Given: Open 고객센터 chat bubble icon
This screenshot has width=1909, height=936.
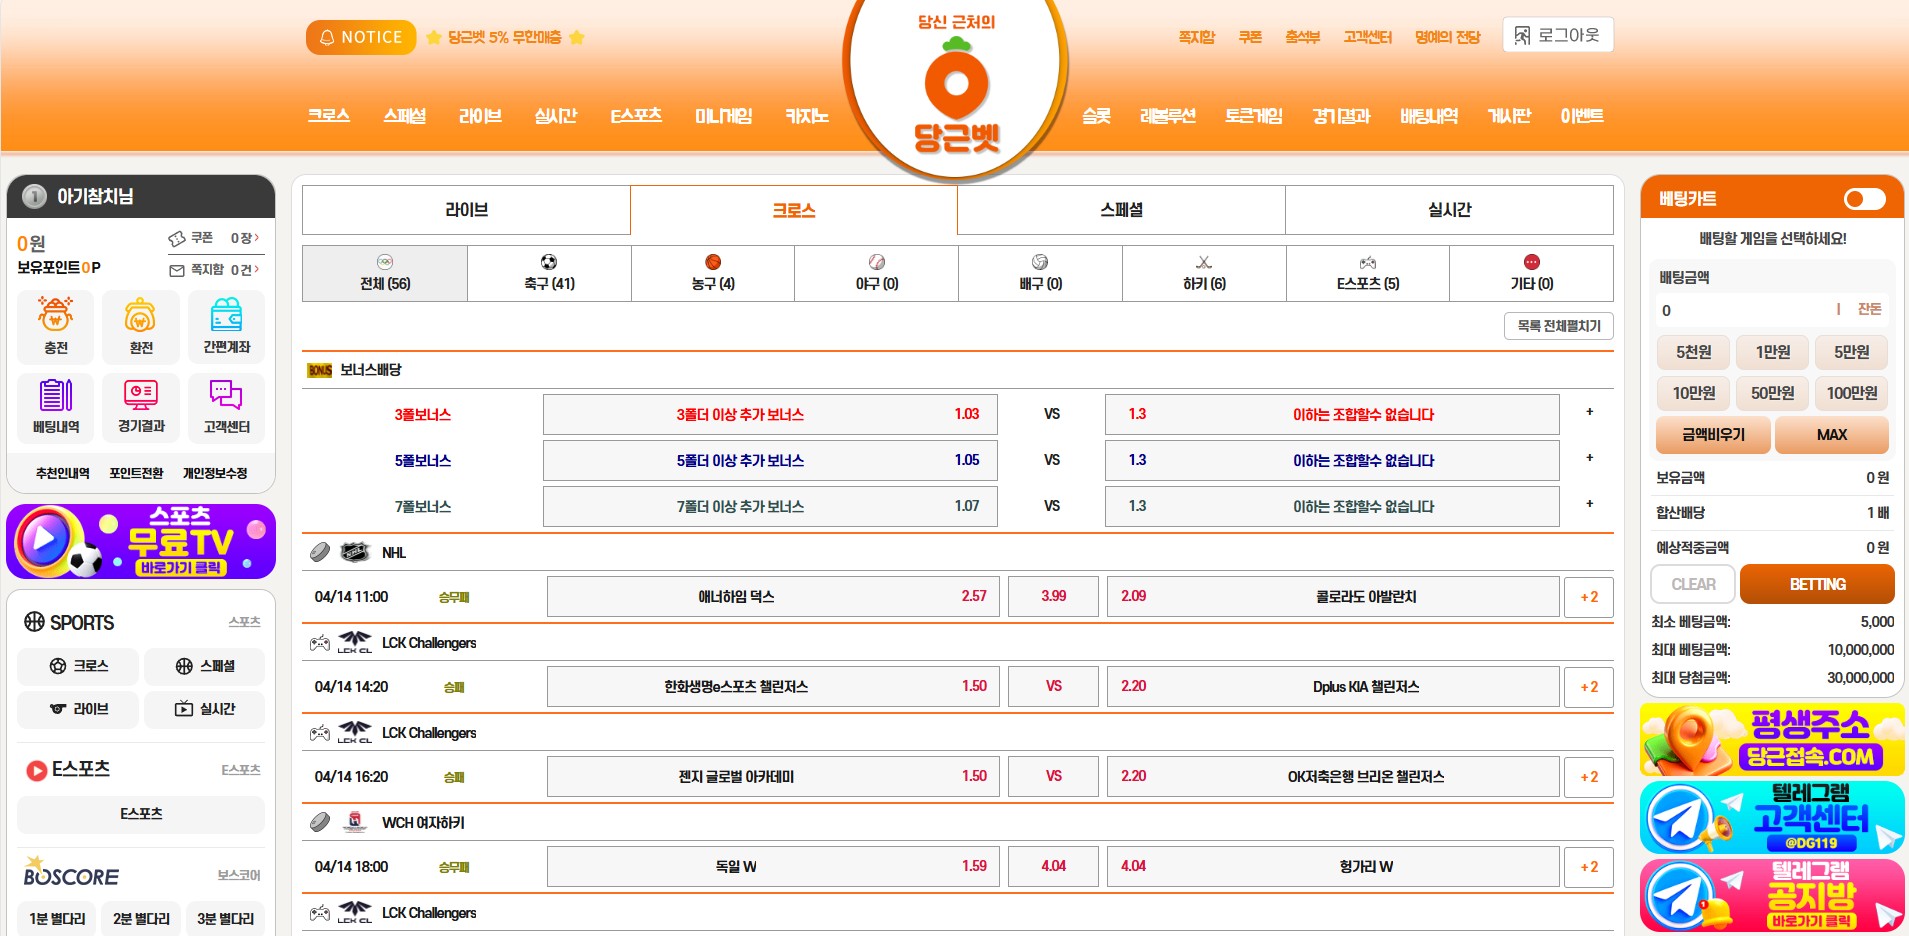Looking at the screenshot, I should click(x=226, y=396).
